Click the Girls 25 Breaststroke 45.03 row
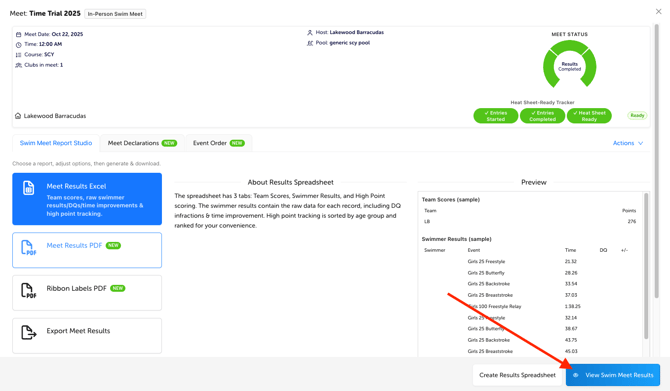 (531, 351)
